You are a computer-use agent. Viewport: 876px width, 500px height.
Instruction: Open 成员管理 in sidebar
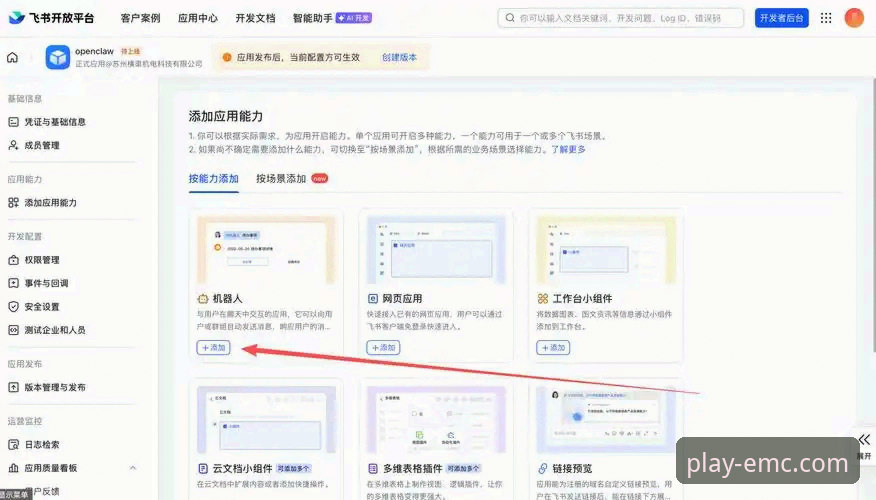(42, 145)
